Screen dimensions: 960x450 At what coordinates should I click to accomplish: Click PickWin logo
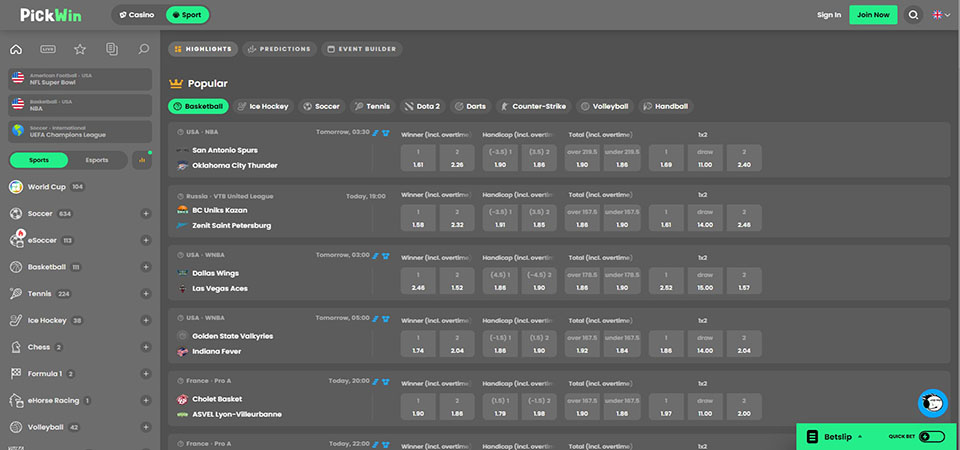(x=51, y=15)
